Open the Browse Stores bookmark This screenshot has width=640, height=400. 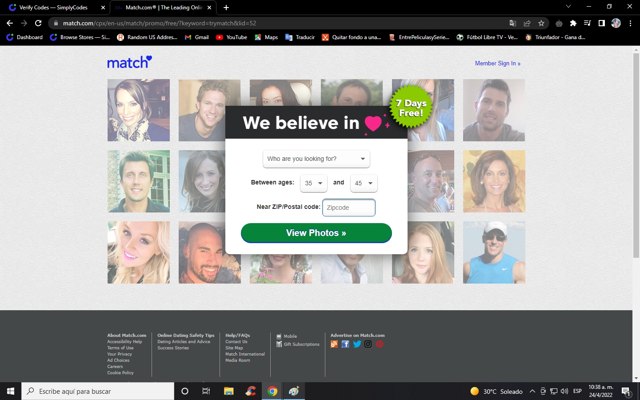[x=80, y=37]
